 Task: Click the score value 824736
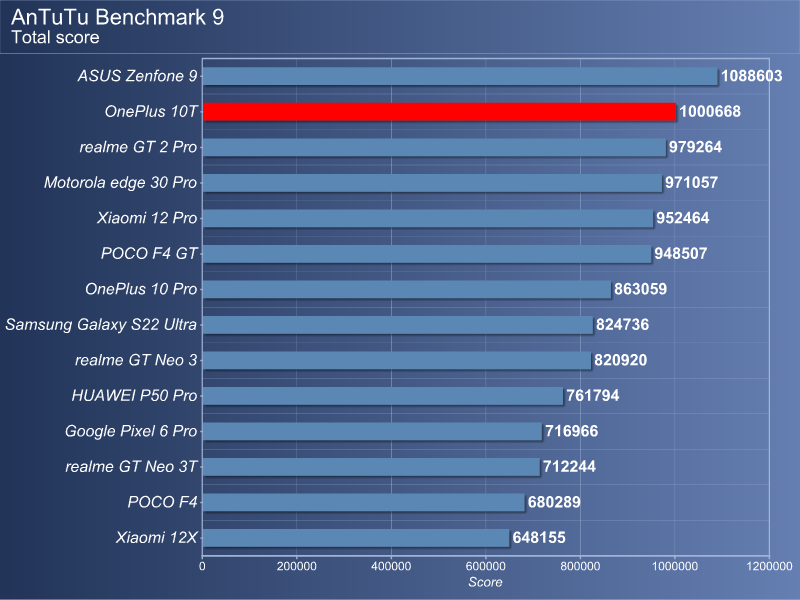[x=622, y=325]
